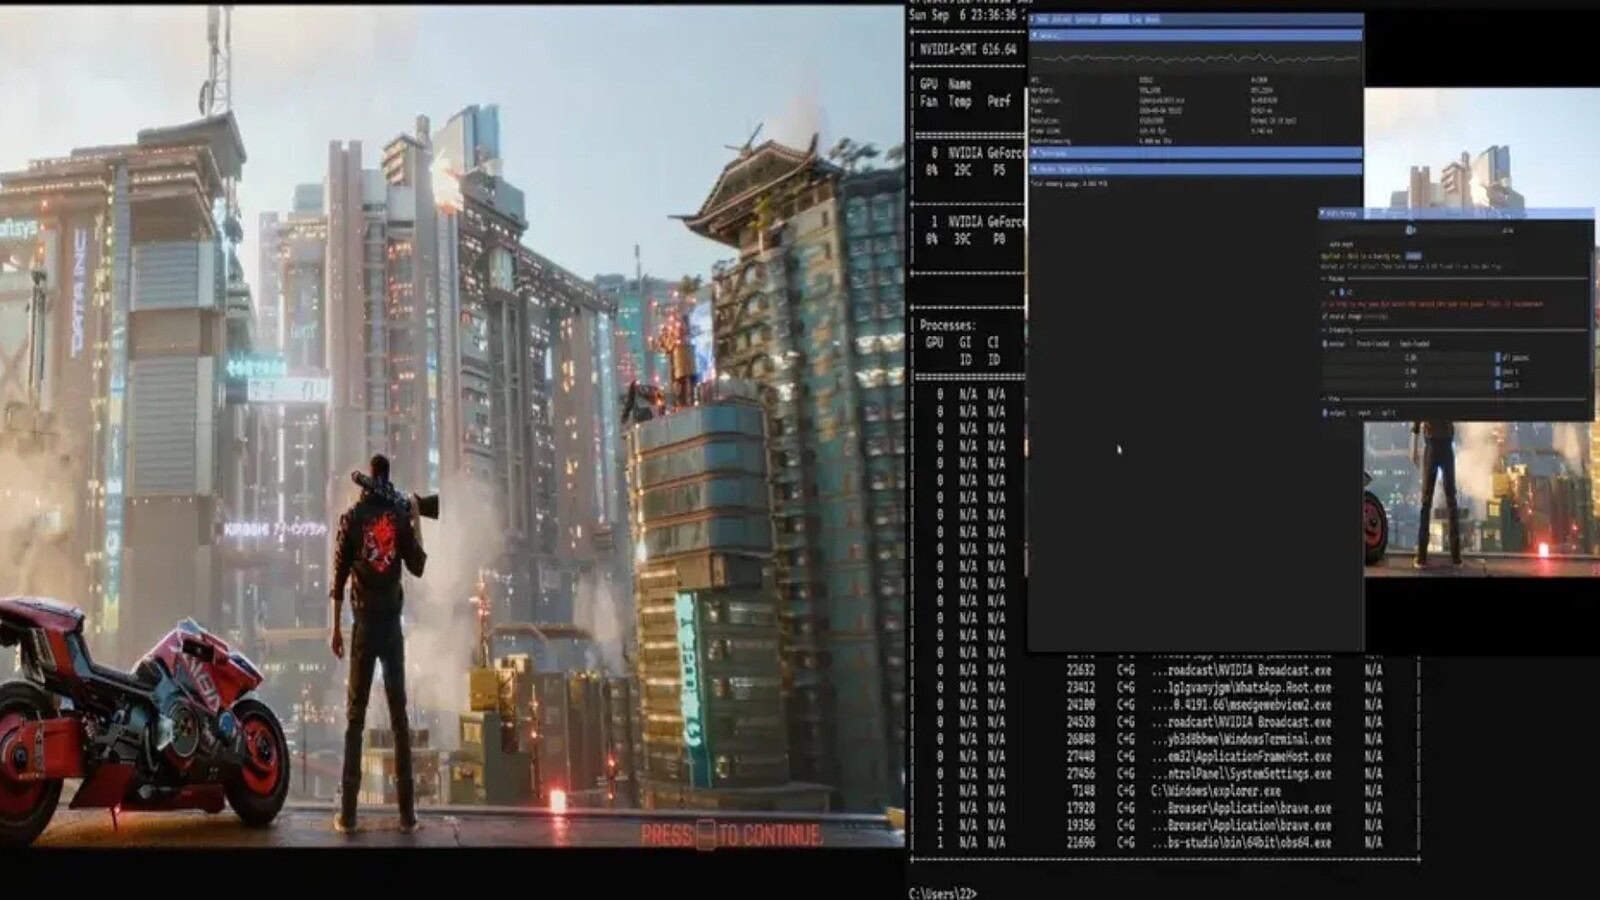Click the C:\Windows\explorer.exe process row
Image resolution: width=1600 pixels, height=900 pixels.
click(1160, 791)
